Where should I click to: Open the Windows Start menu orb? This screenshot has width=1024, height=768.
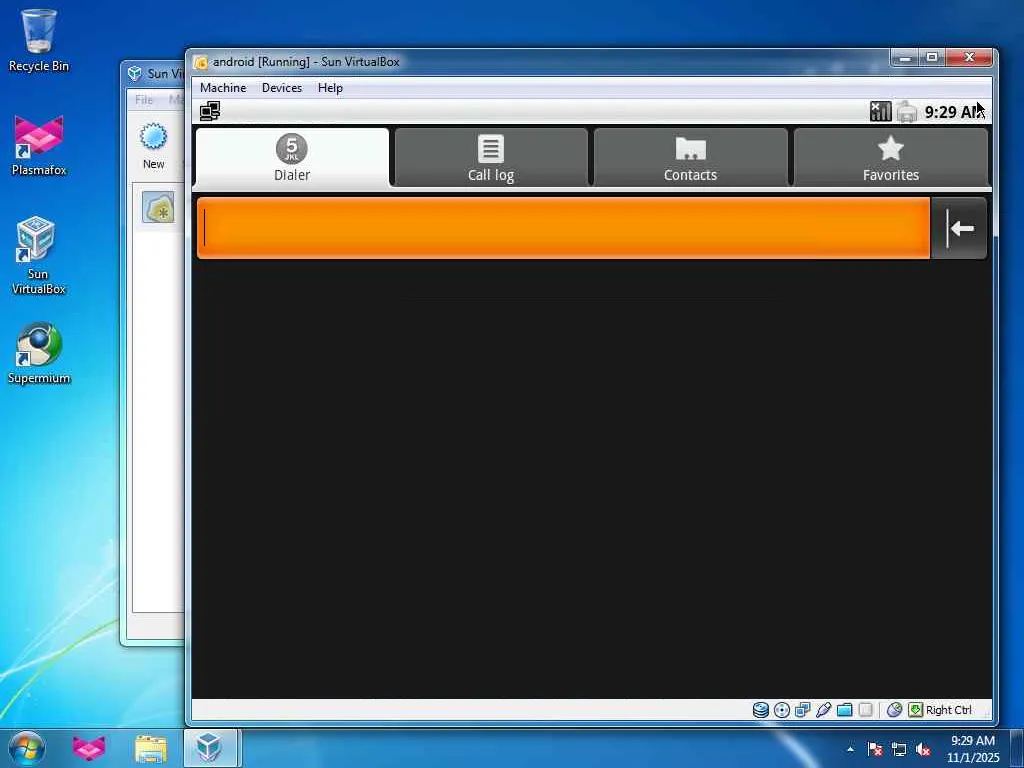coord(27,748)
